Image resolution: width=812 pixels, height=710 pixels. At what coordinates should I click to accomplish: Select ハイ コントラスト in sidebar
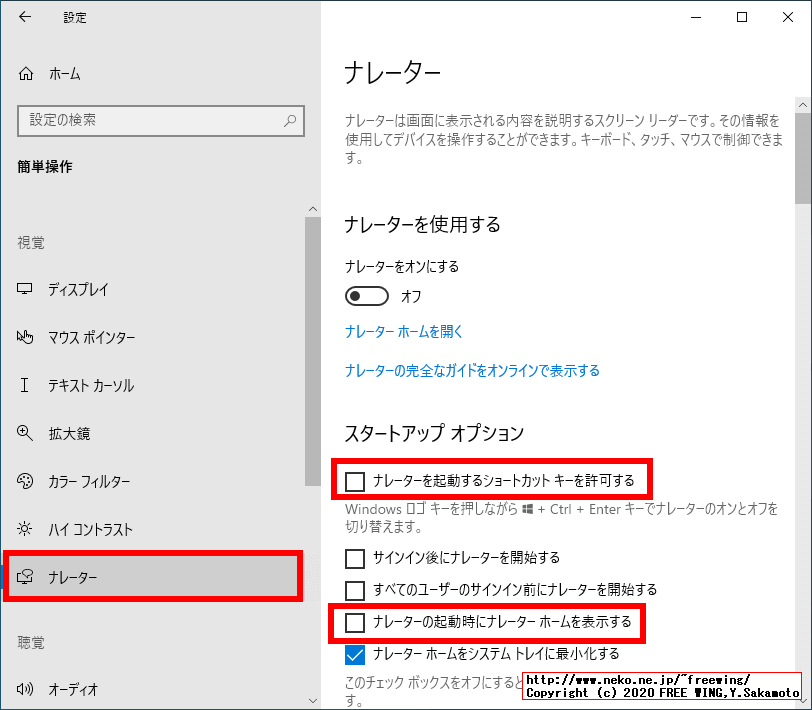click(91, 529)
